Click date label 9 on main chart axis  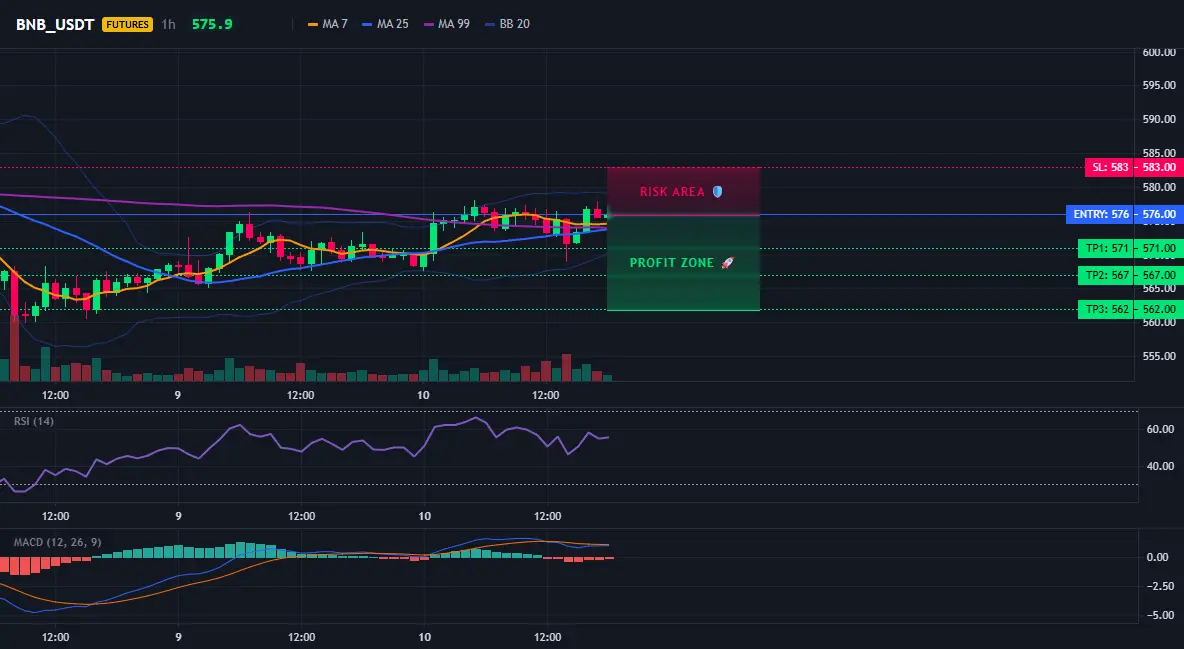[177, 395]
